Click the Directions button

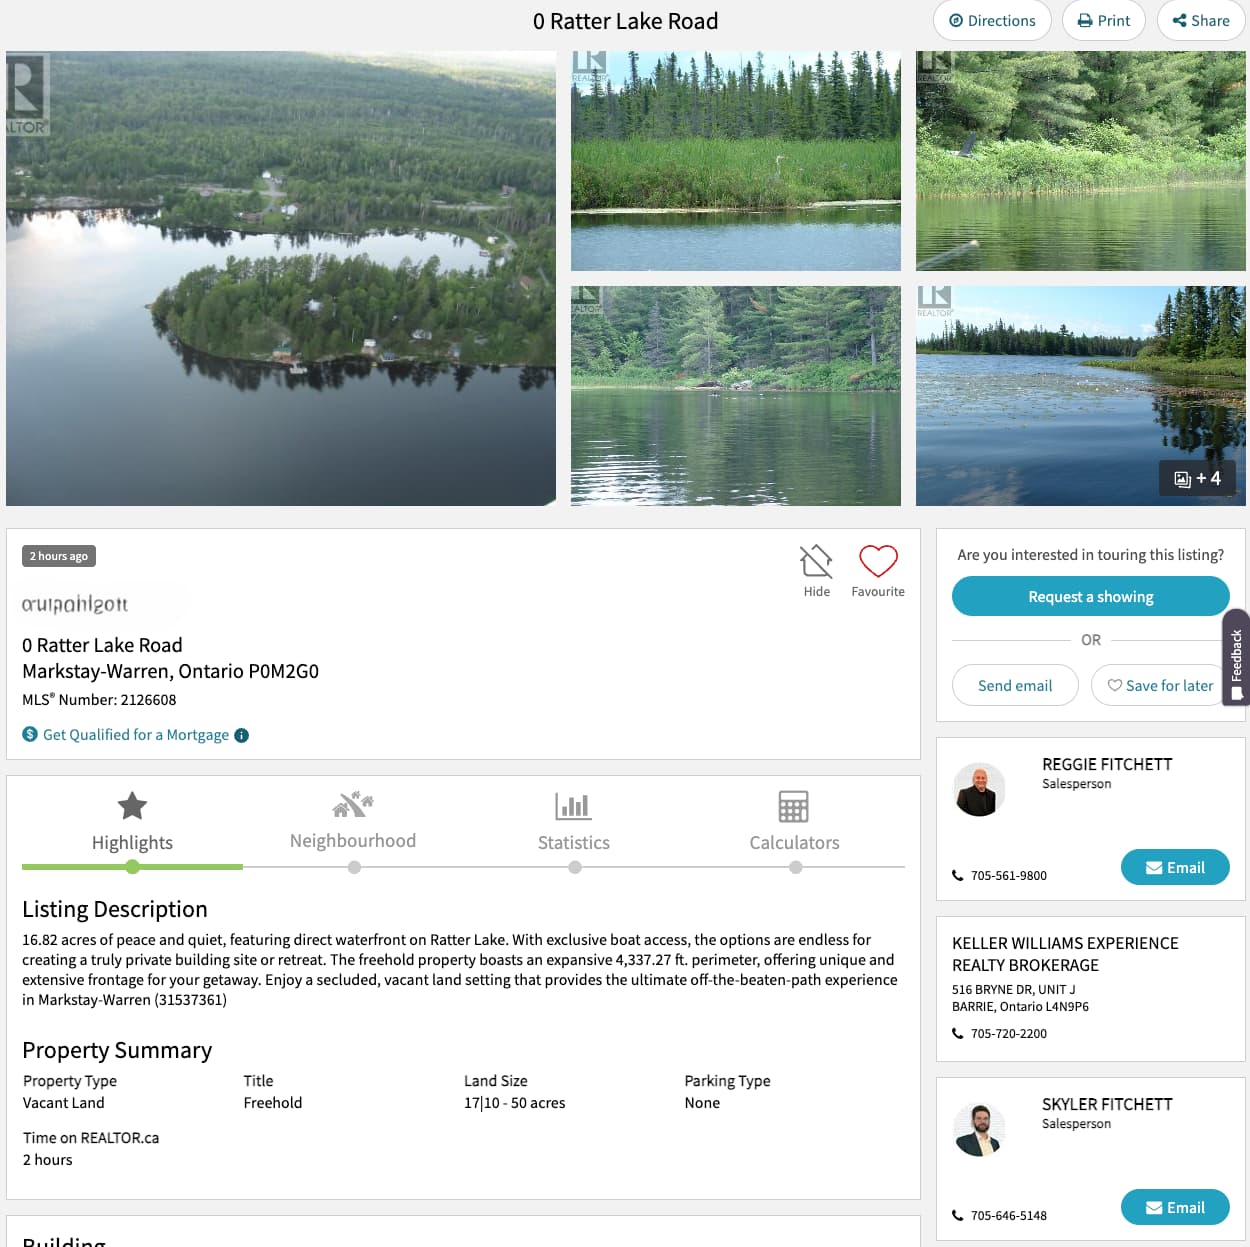click(992, 21)
